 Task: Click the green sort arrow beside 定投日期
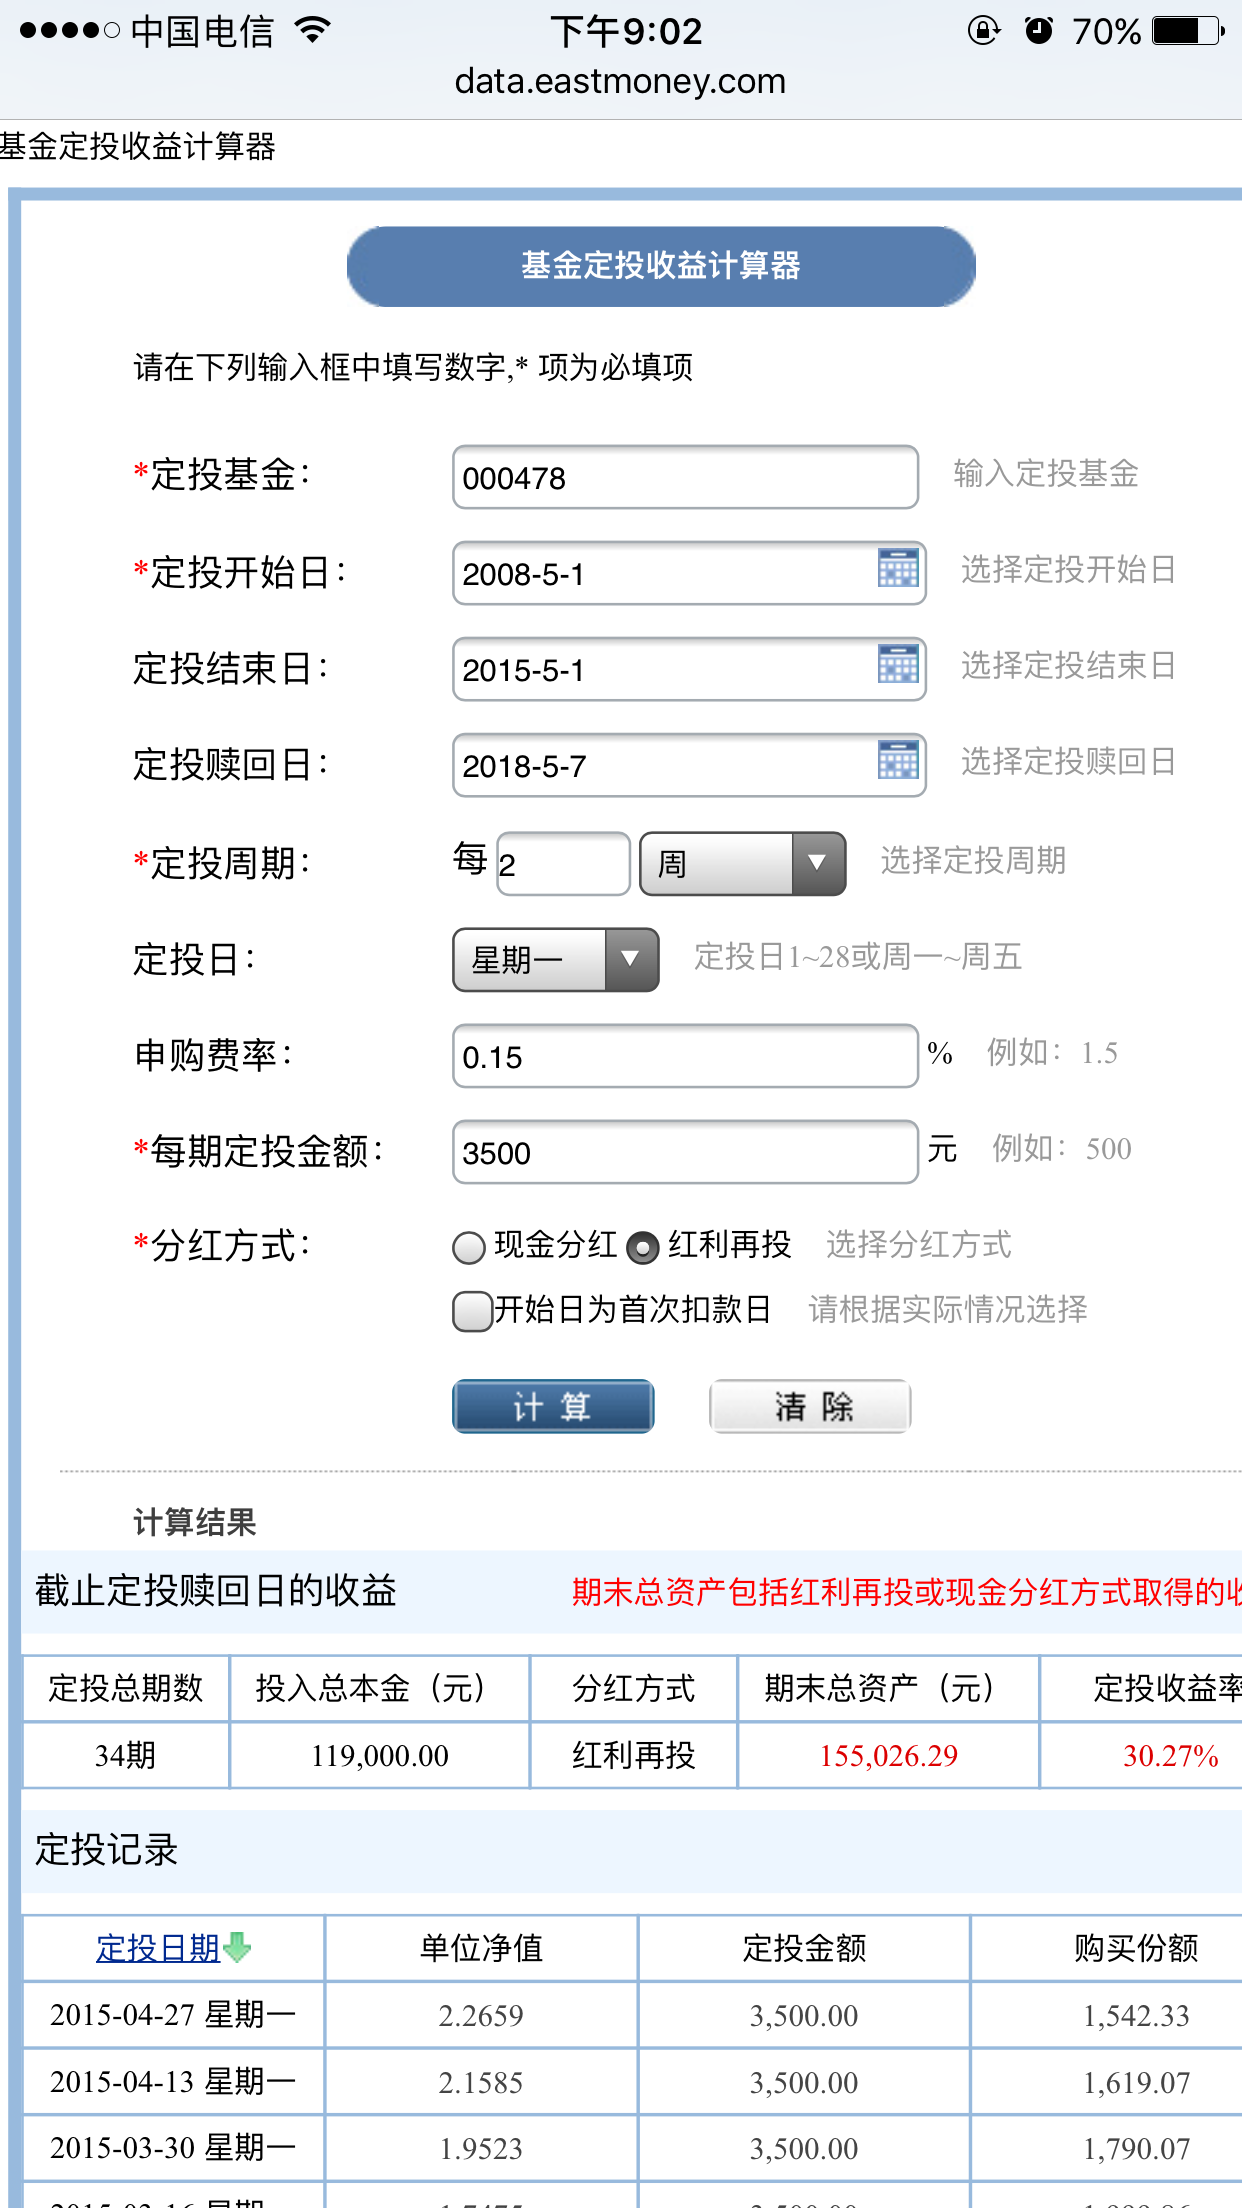[238, 1947]
